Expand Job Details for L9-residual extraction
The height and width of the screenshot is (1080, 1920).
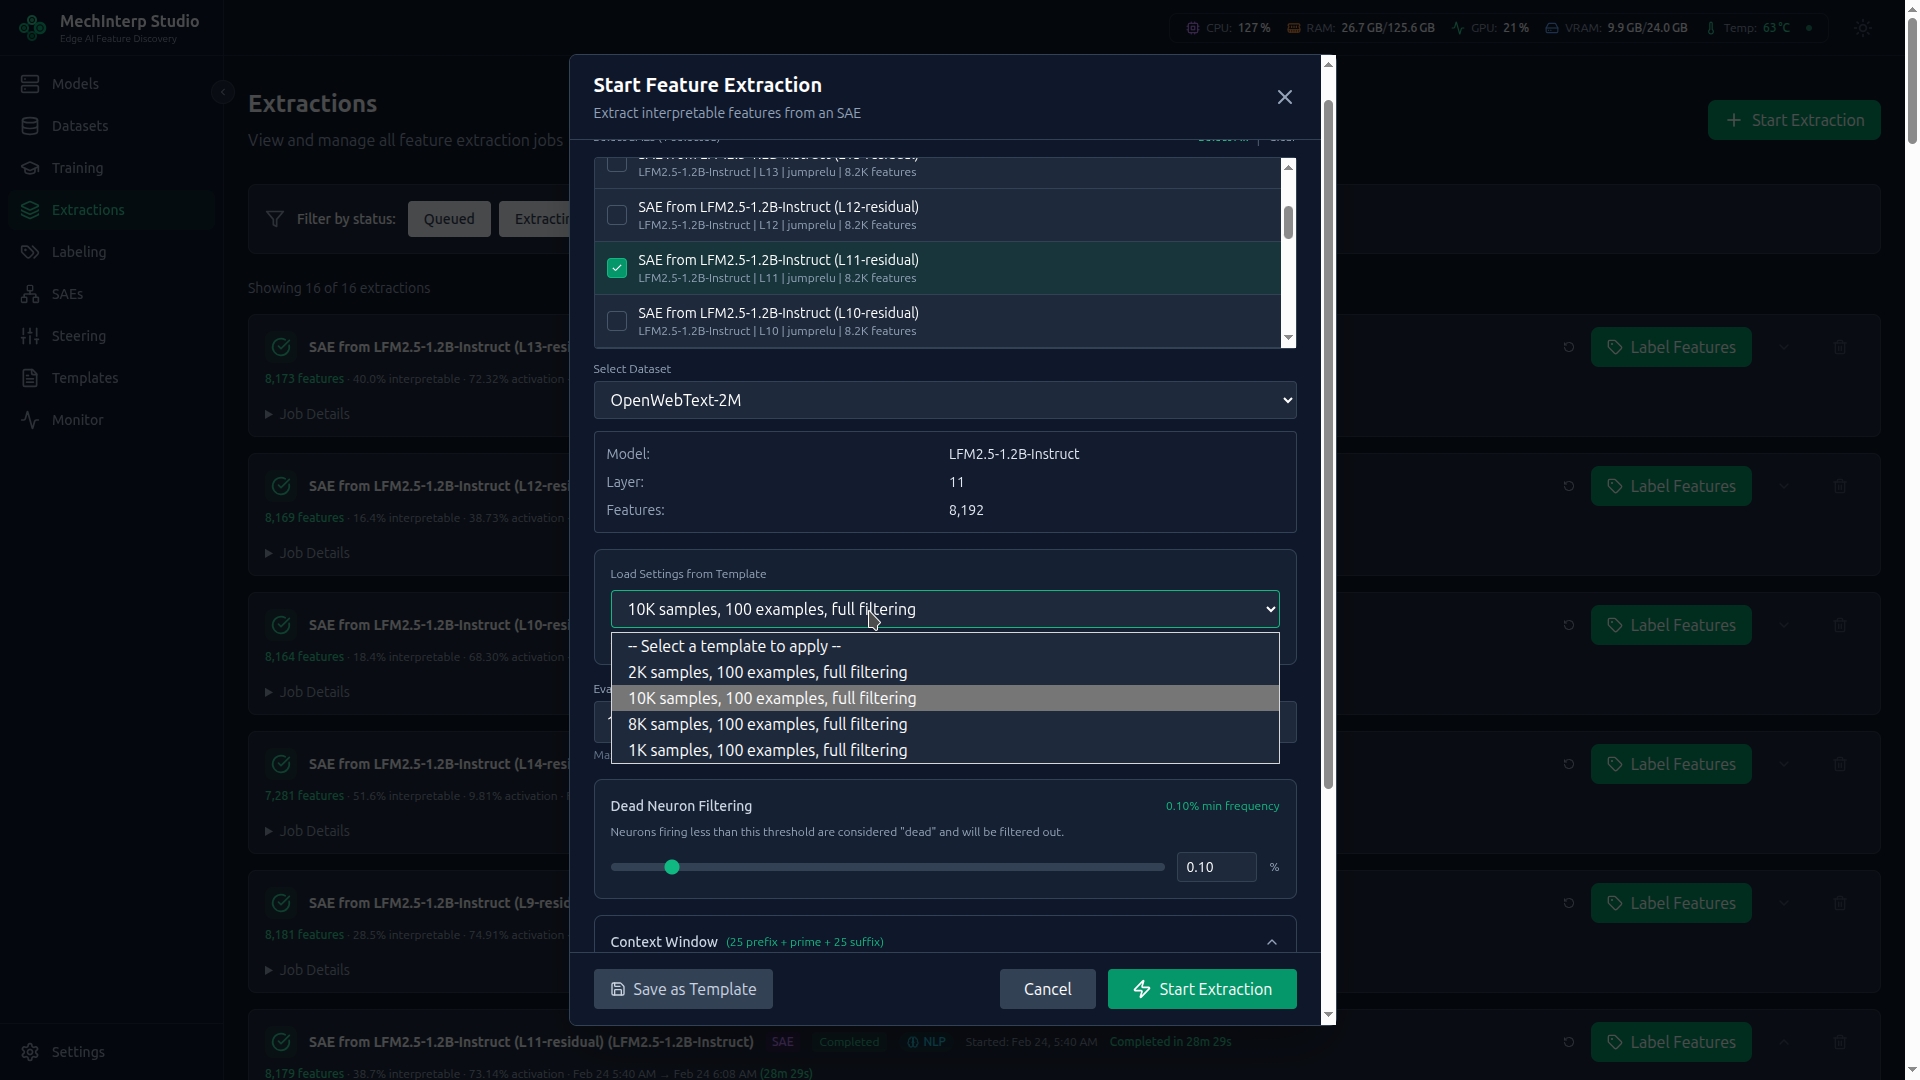coord(307,970)
